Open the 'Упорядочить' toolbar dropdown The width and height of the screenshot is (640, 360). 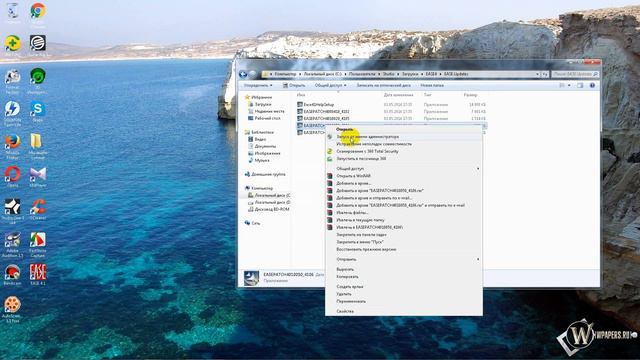258,85
